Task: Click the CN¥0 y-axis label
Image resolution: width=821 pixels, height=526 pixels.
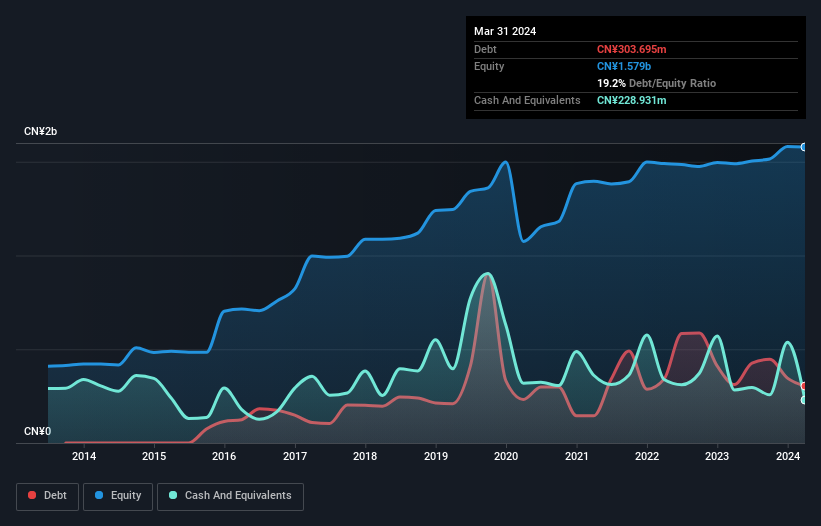Action: pyautogui.click(x=37, y=432)
